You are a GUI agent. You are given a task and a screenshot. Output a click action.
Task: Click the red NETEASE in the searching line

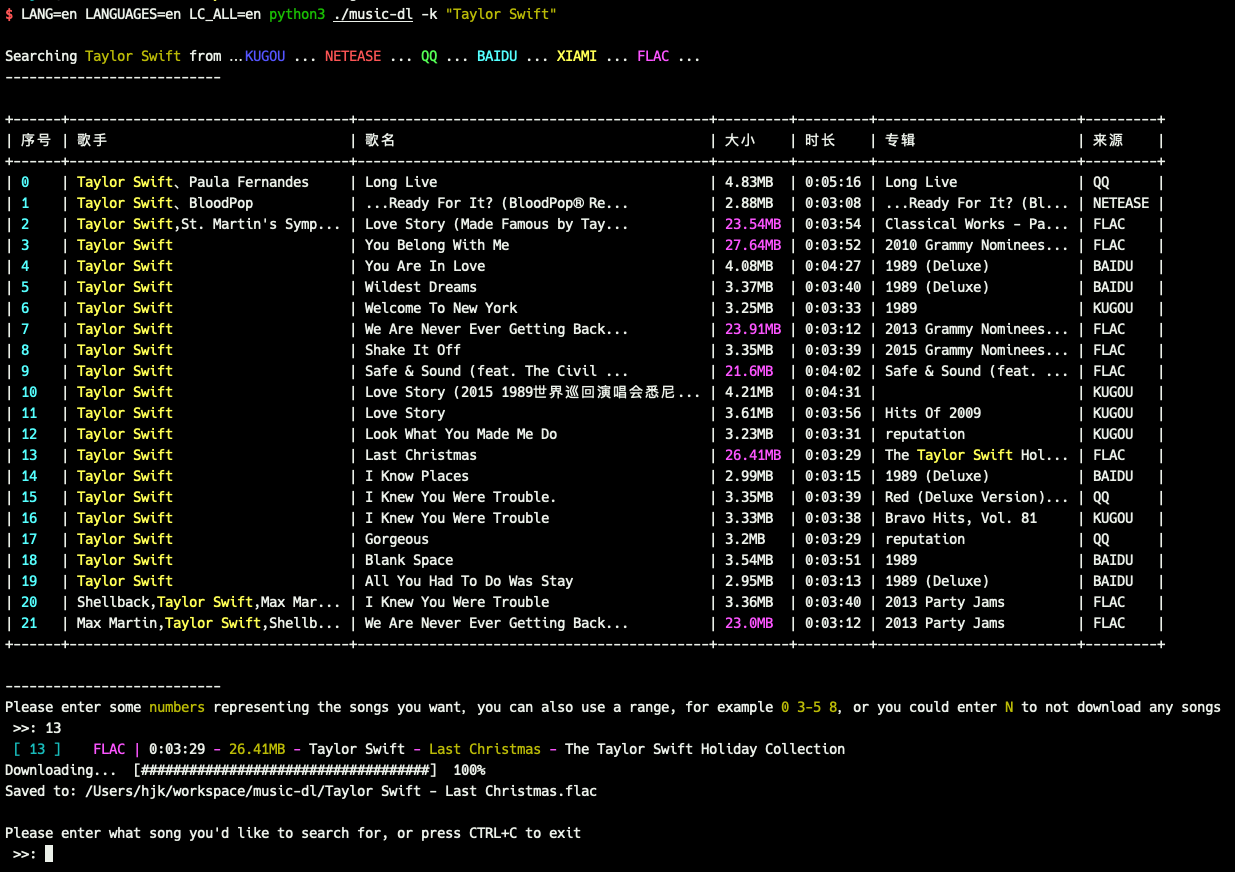click(353, 56)
